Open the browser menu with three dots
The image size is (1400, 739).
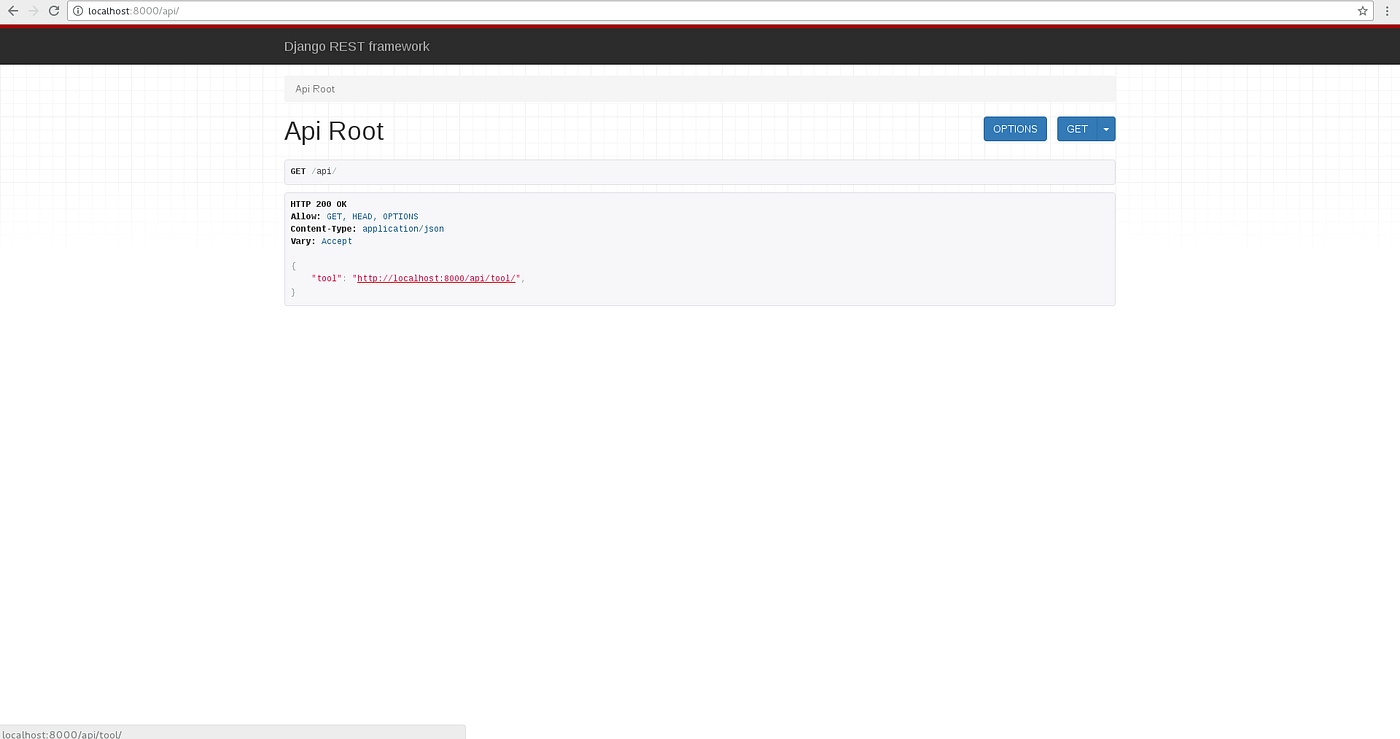(x=1386, y=11)
